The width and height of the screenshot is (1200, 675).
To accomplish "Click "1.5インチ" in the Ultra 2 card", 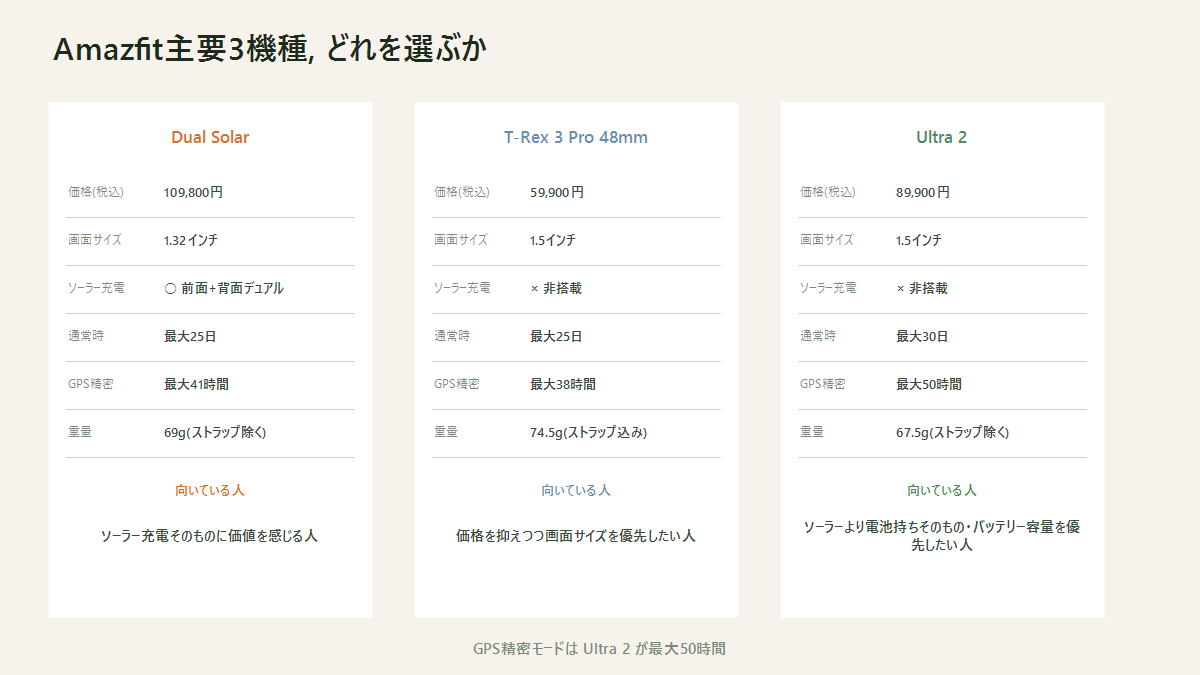I will tap(919, 240).
